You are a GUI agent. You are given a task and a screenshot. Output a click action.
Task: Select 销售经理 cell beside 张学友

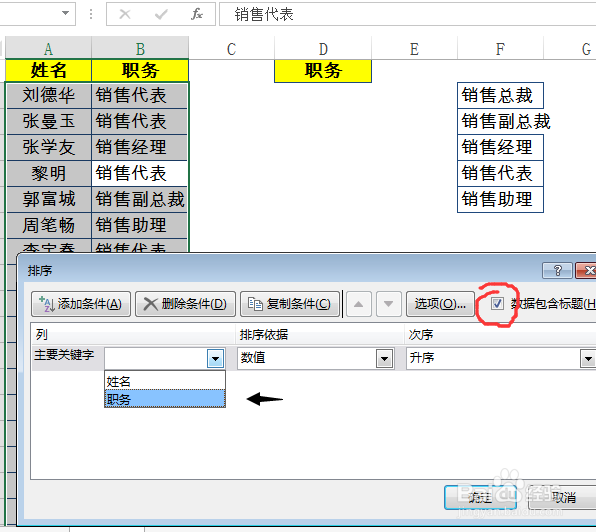139,147
